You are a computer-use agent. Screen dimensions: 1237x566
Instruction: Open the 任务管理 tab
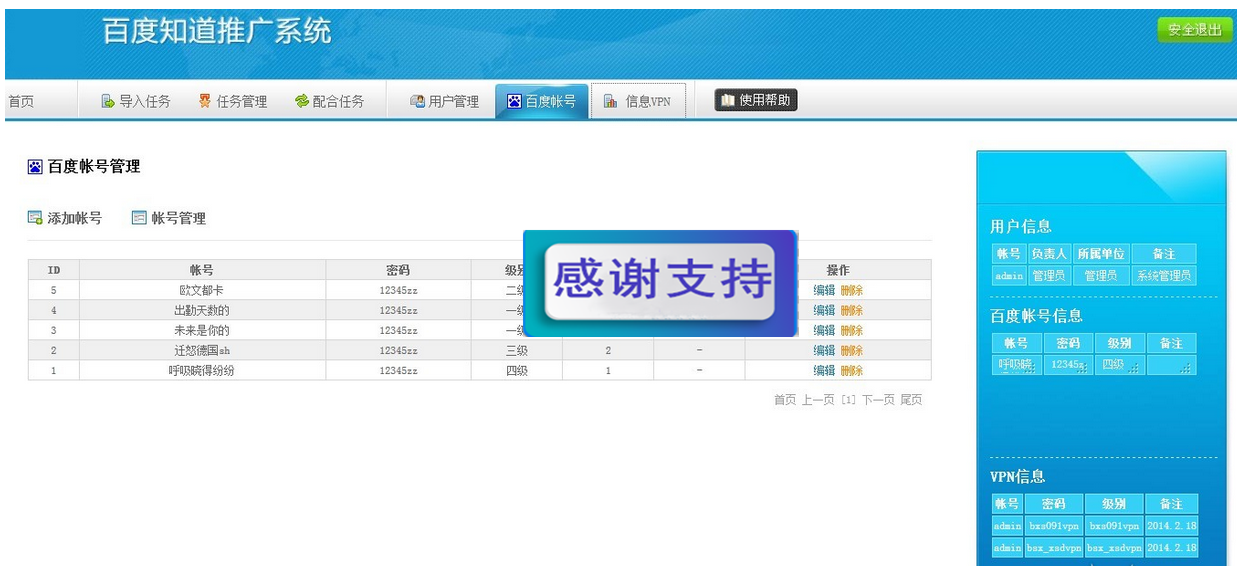coord(233,101)
